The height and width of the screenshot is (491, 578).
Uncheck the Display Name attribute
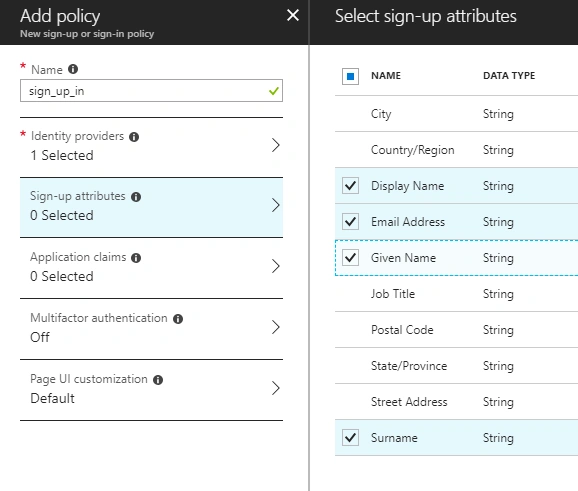point(350,185)
